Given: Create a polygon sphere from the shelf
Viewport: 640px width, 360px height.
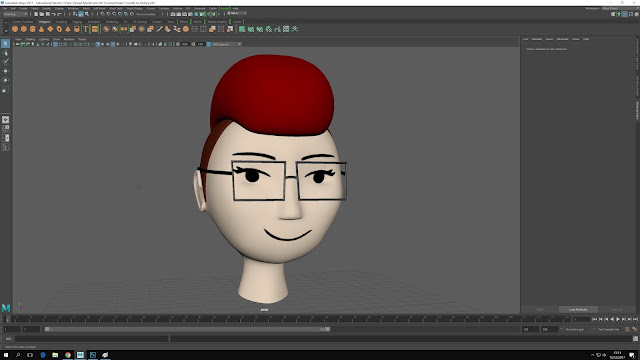Looking at the screenshot, I should pos(15,29).
